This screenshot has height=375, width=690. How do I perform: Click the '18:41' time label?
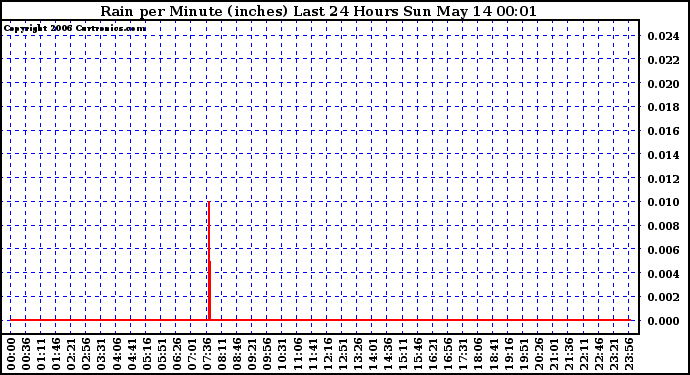tap(493, 354)
